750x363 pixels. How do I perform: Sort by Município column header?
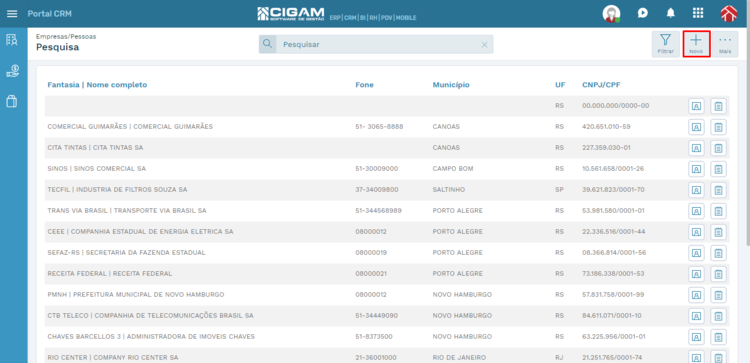point(451,85)
